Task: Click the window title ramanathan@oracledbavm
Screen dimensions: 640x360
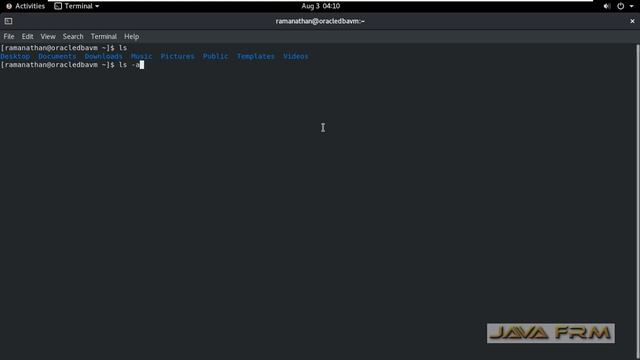Action: [x=320, y=21]
